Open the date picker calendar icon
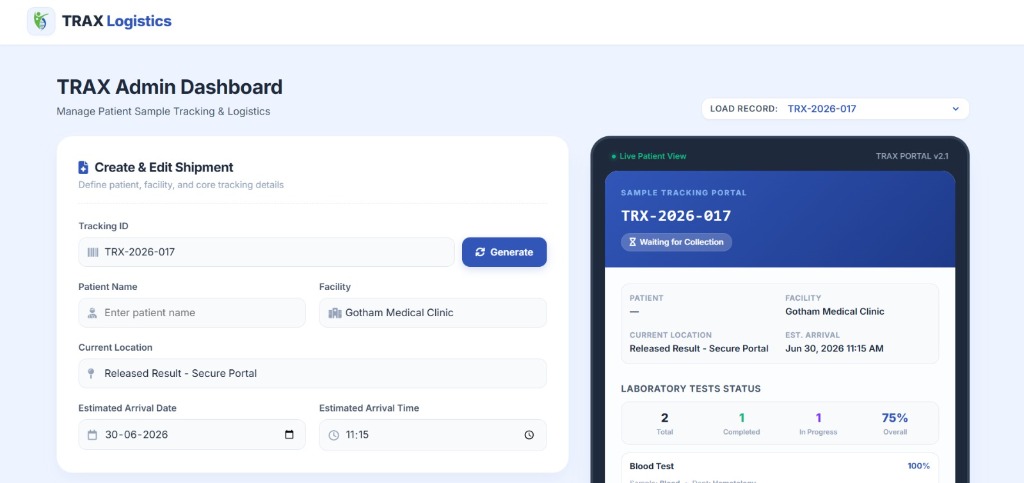Image resolution: width=1024 pixels, height=483 pixels. coord(289,435)
